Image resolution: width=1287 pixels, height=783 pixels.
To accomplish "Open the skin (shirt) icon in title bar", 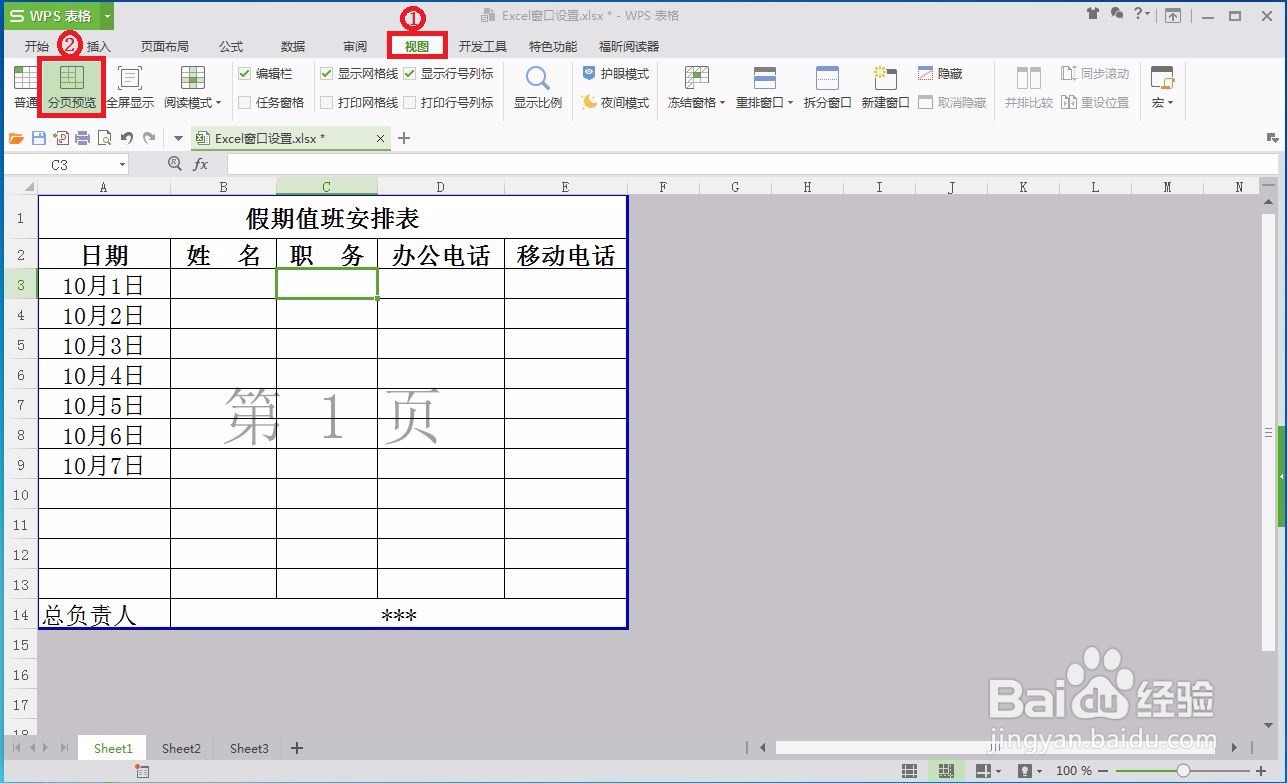I will (x=1091, y=14).
